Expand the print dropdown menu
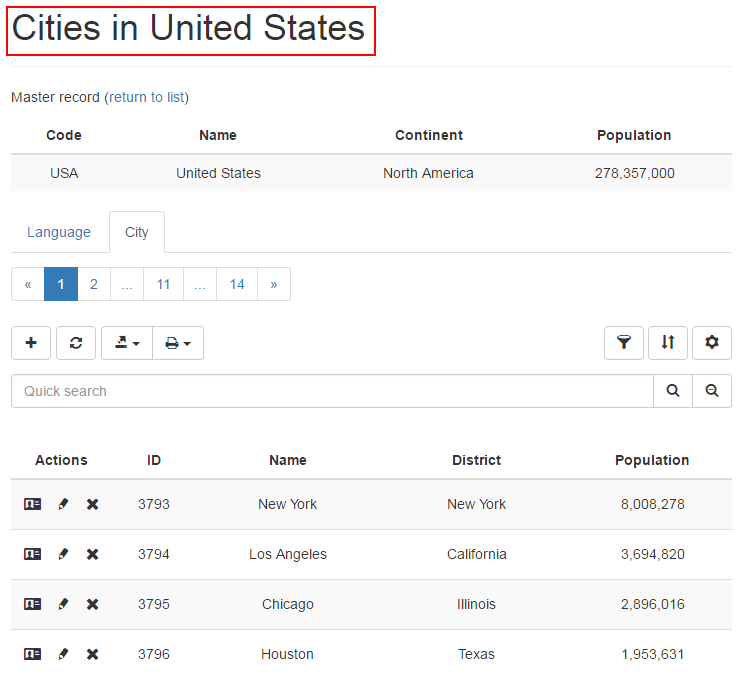 (x=178, y=343)
